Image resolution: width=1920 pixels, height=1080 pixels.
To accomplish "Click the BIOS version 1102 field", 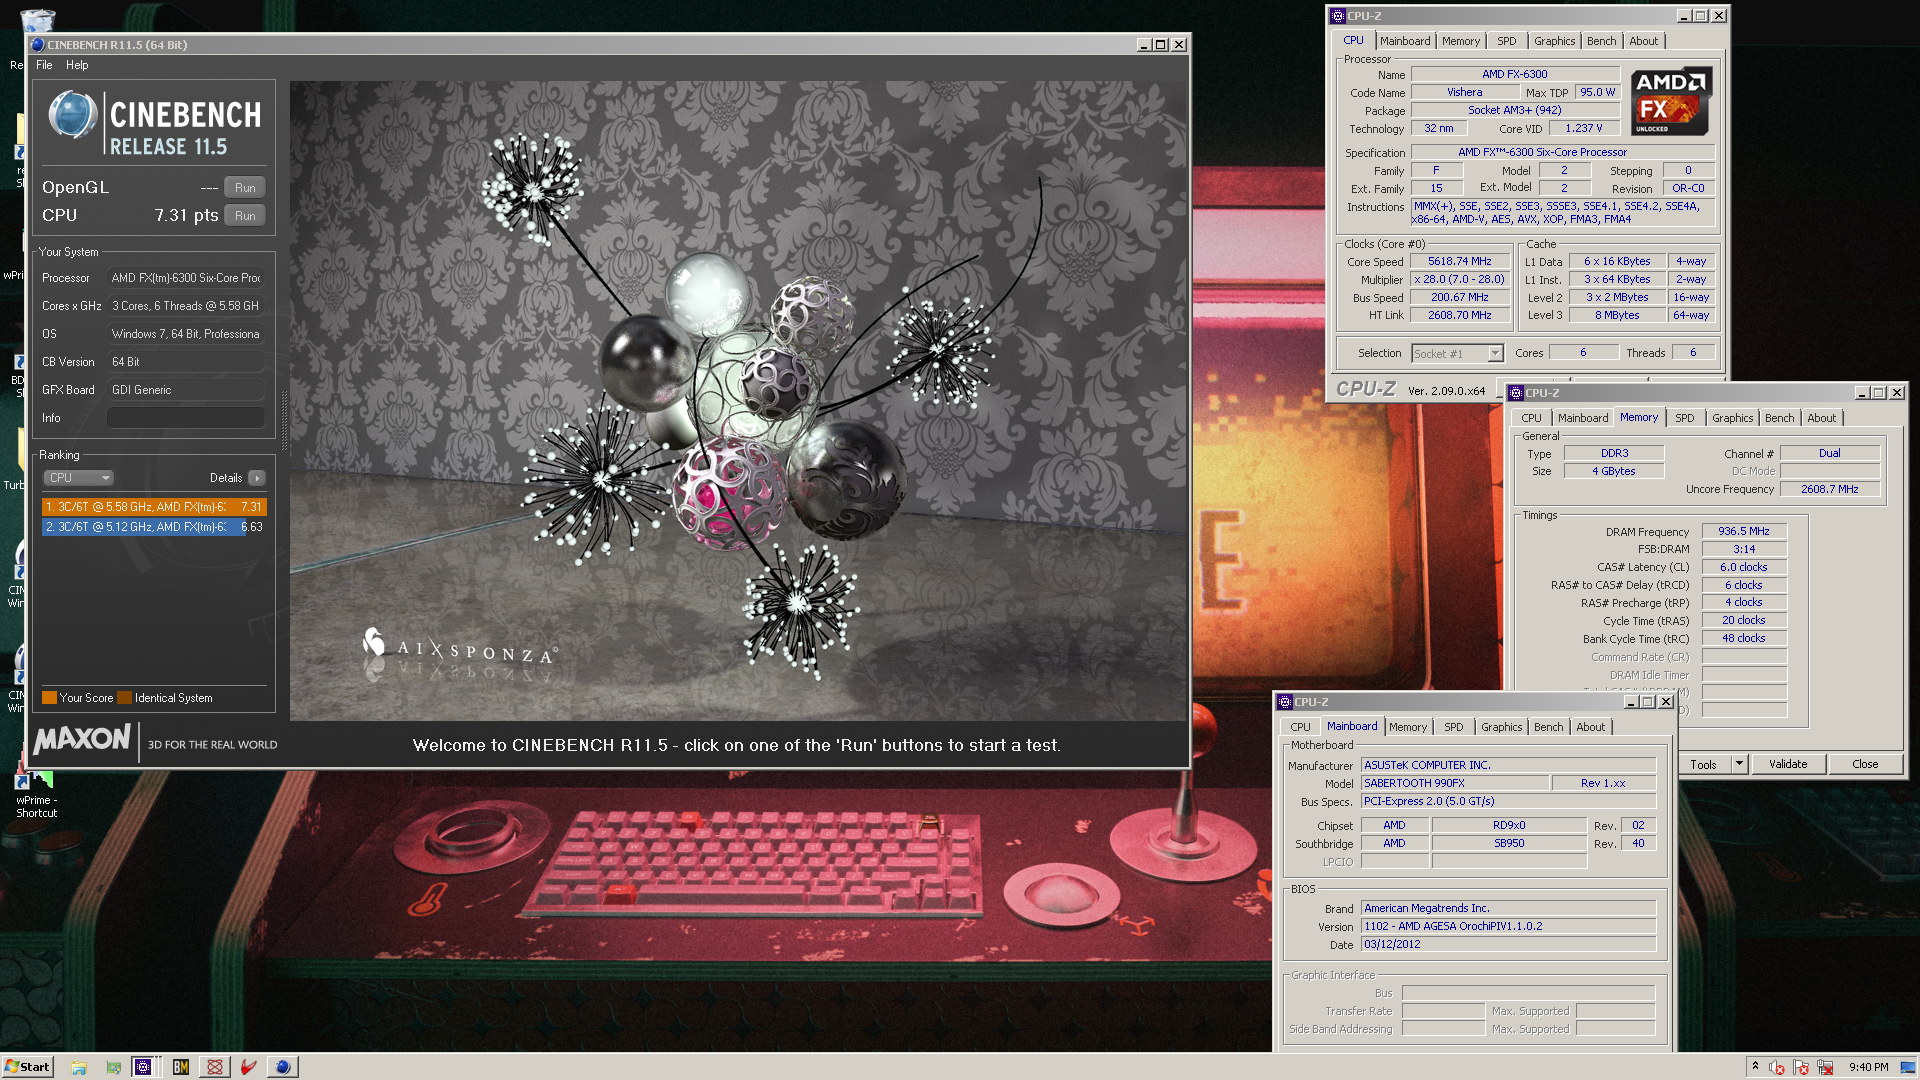I will click(1508, 927).
